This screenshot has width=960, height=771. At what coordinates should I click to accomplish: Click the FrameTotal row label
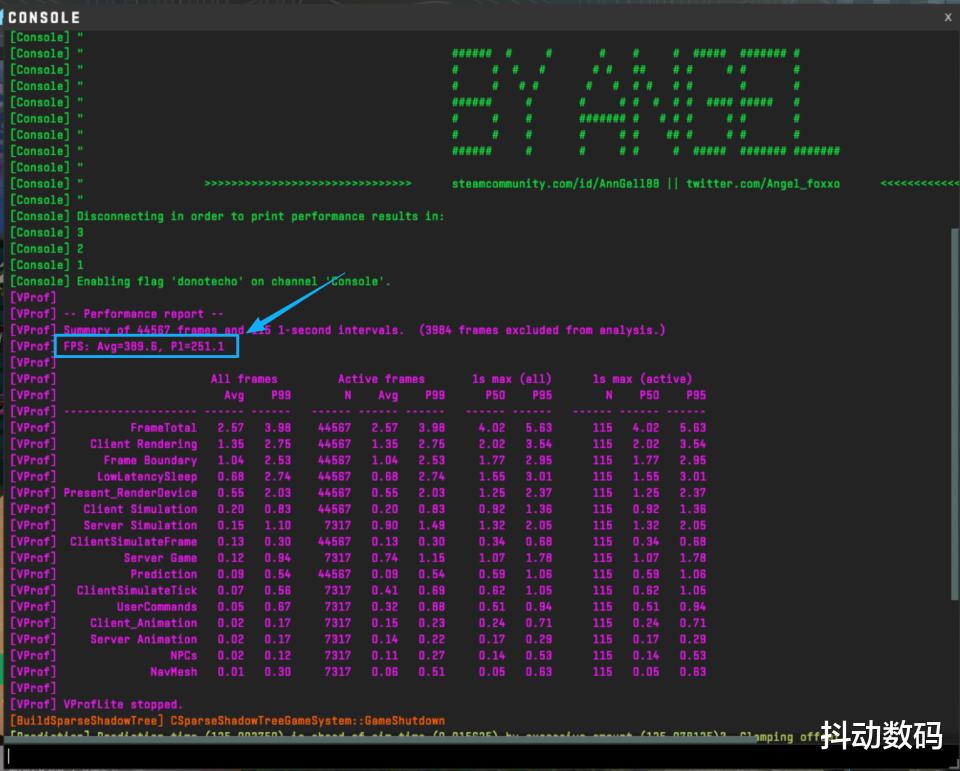pos(163,428)
